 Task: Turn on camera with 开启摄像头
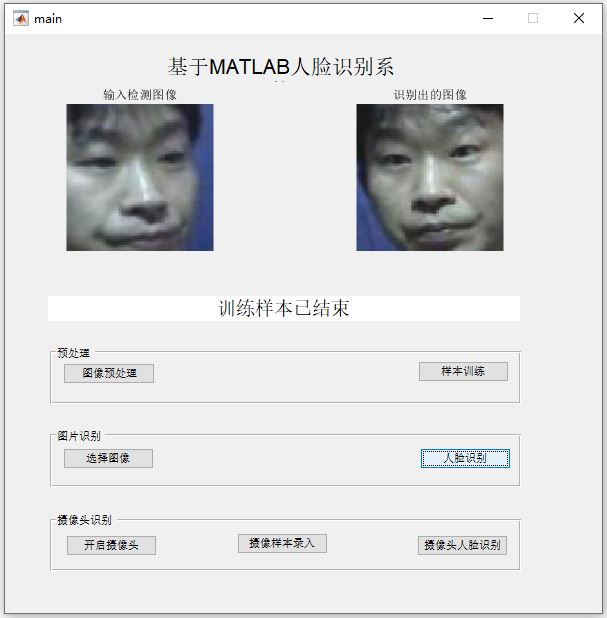(111, 545)
